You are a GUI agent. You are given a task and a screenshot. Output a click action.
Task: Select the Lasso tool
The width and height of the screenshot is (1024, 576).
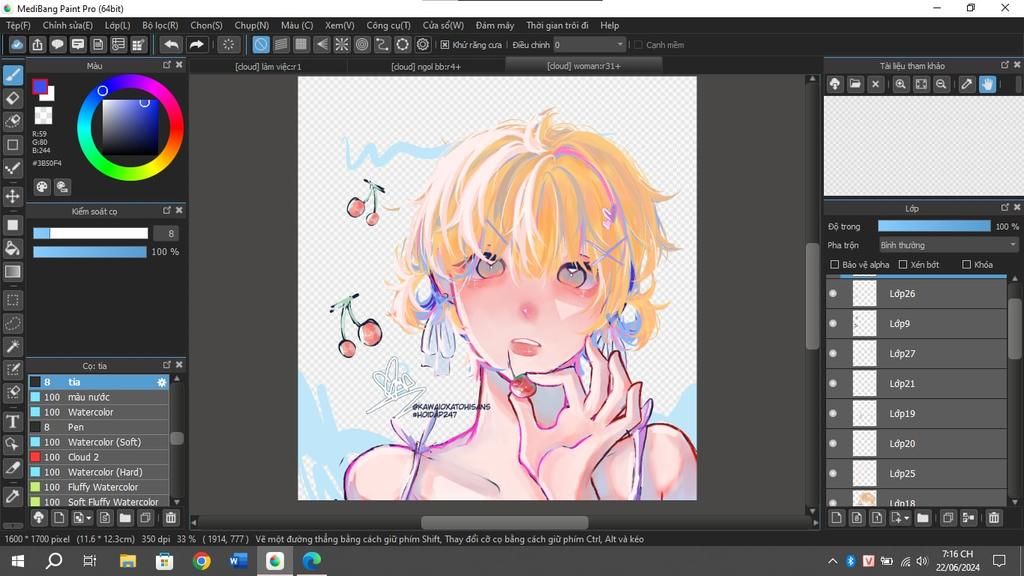click(x=13, y=324)
